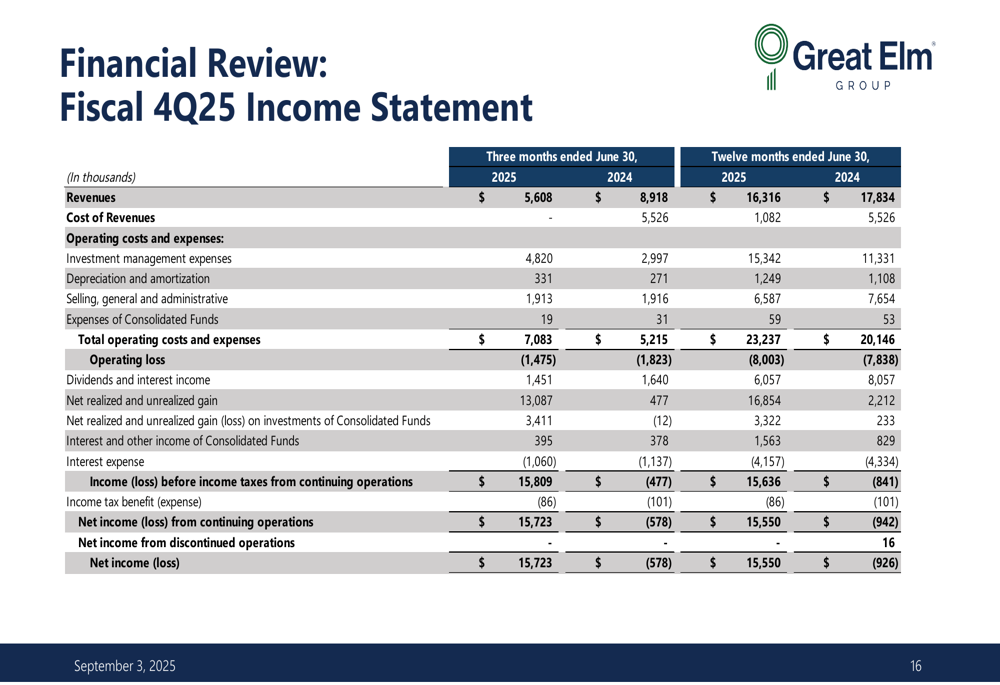1000x685 pixels.
Task: Click 'Net income (loss) from continuing operations'
Action: 196,522
